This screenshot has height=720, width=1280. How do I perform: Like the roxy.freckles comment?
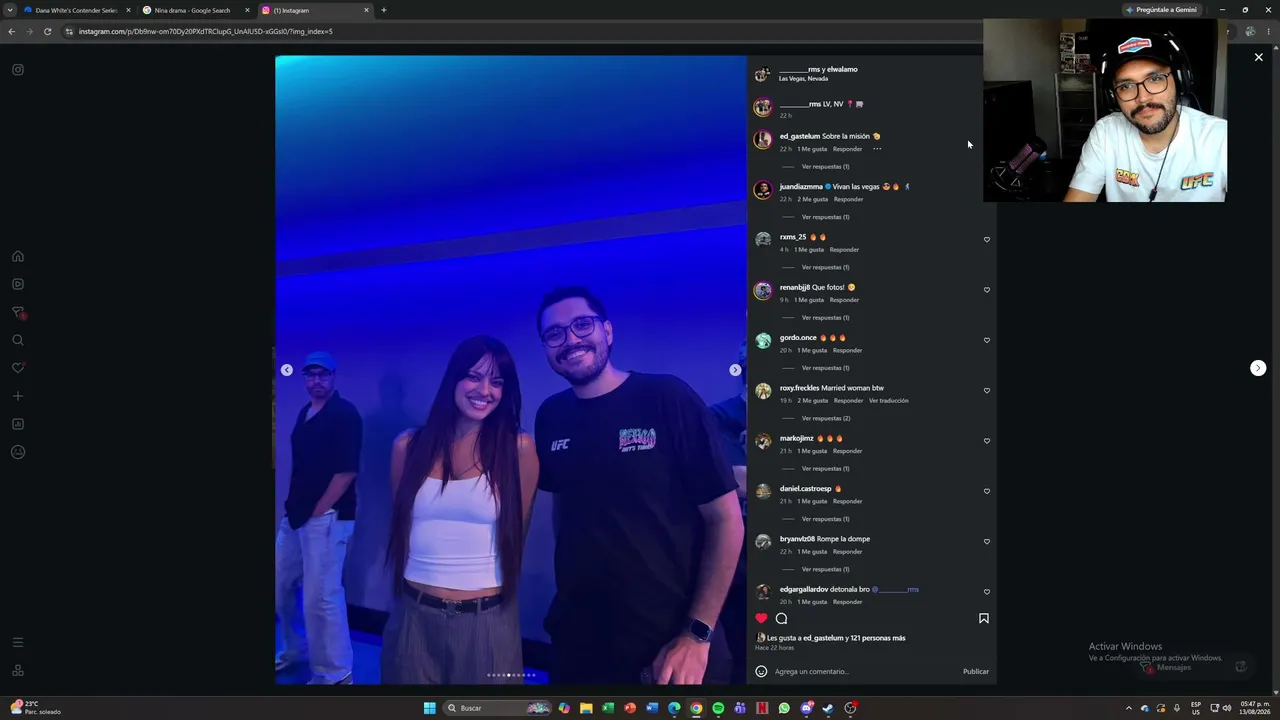click(x=987, y=390)
